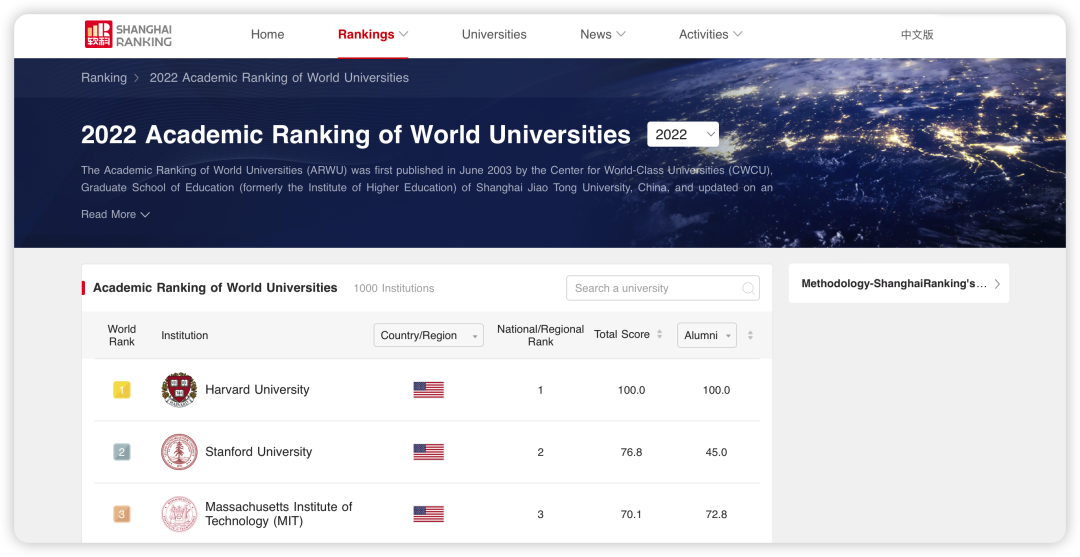This screenshot has width=1080, height=557.
Task: Switch language to 中文版
Action: pyautogui.click(x=917, y=35)
